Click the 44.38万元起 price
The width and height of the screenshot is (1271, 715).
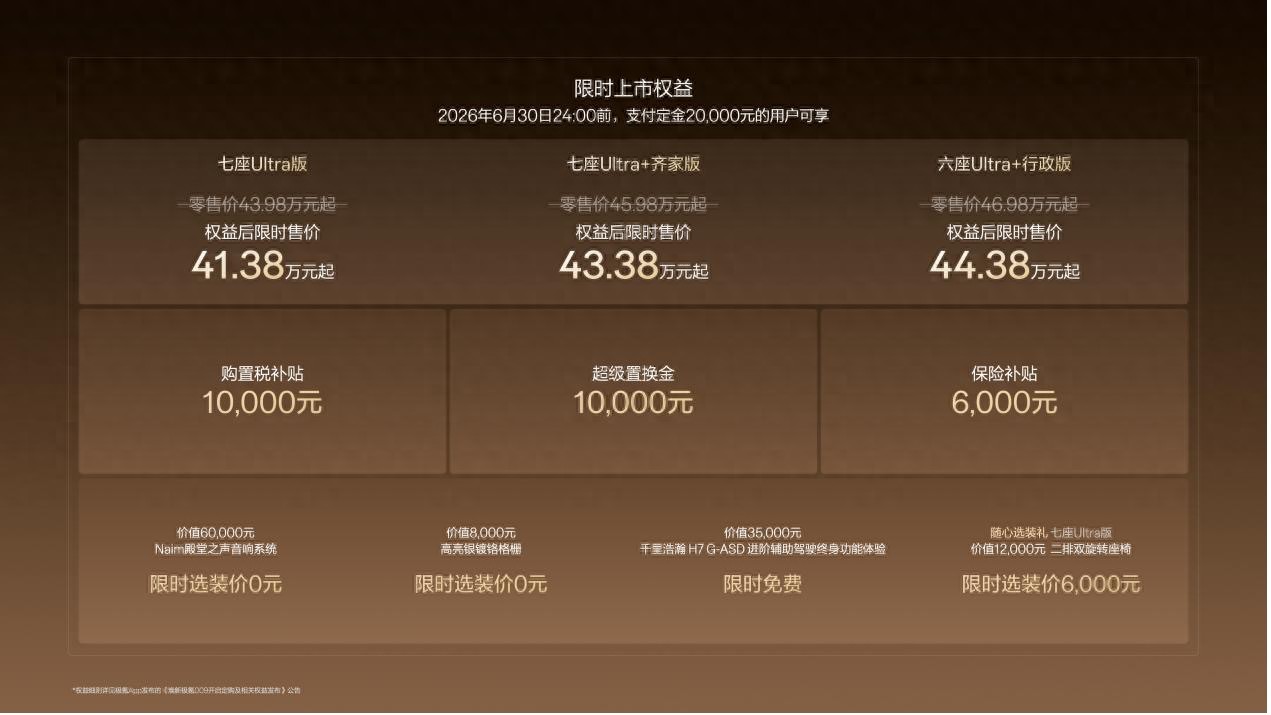[x=1004, y=266]
